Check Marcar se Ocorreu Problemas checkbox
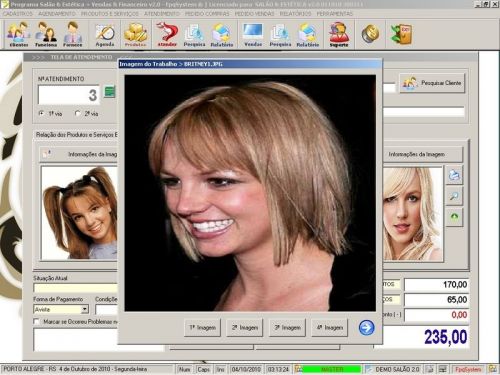The image size is (500, 375). coord(36,322)
